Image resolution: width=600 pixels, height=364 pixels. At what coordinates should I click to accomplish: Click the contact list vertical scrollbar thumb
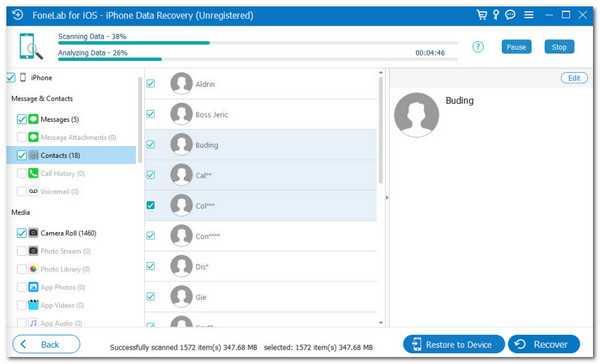380,130
